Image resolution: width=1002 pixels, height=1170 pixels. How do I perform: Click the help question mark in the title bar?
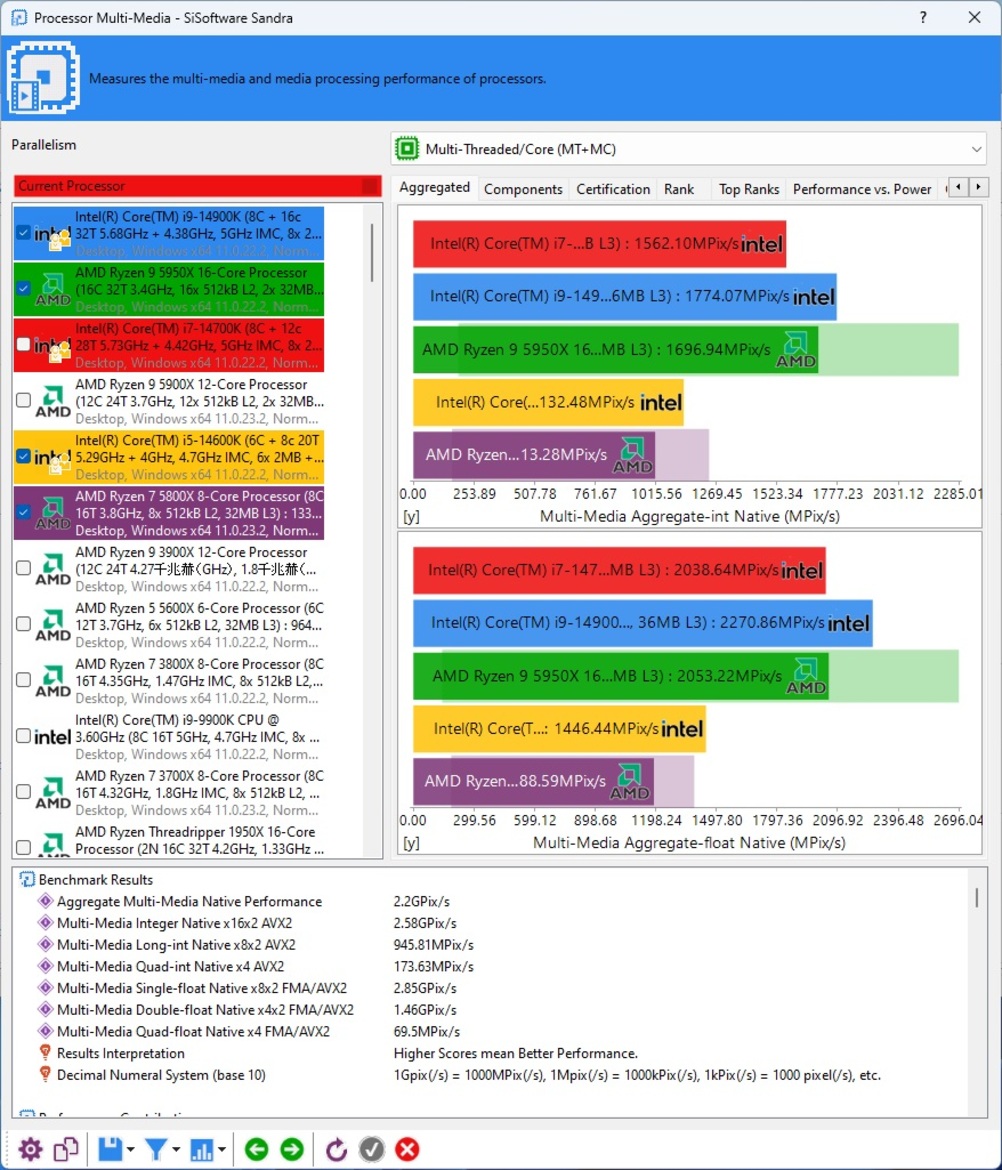(x=923, y=17)
